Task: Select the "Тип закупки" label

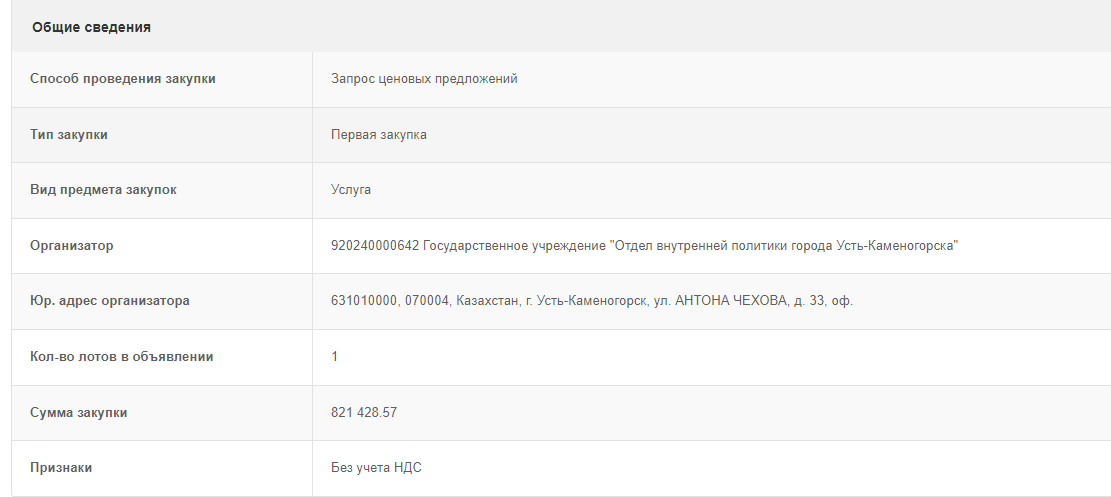Action: [x=69, y=134]
